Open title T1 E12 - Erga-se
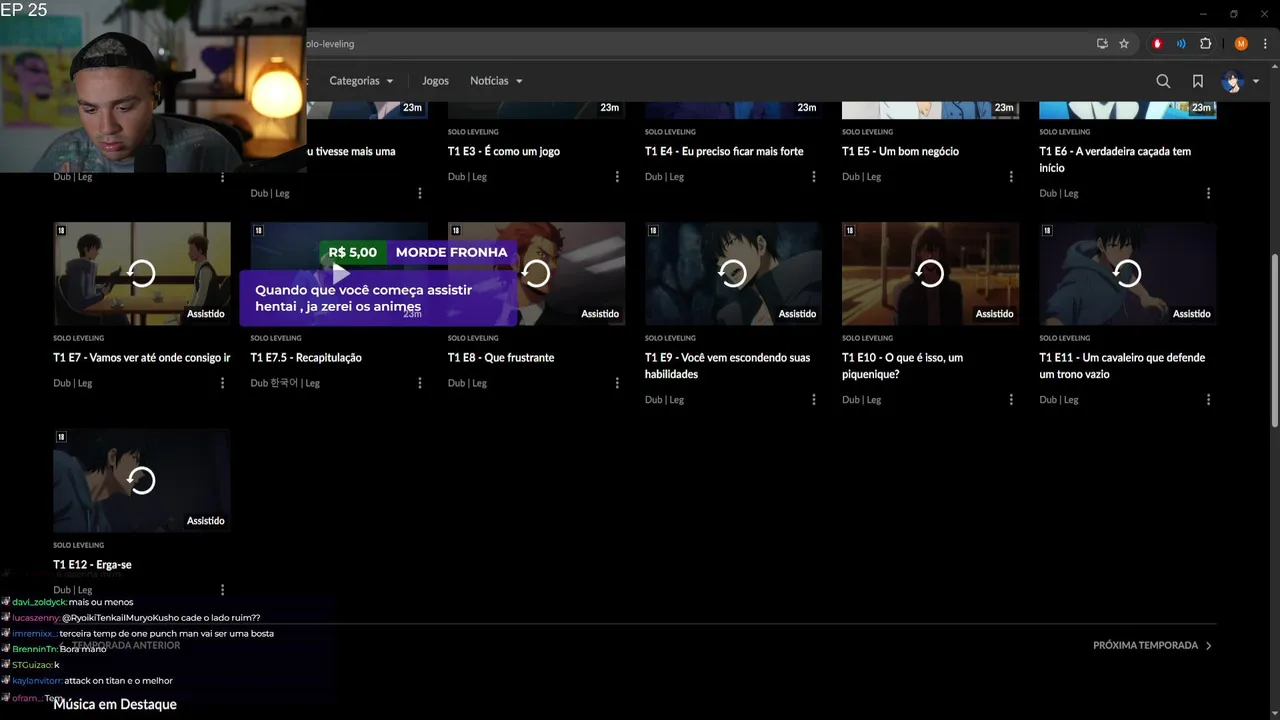 point(92,565)
